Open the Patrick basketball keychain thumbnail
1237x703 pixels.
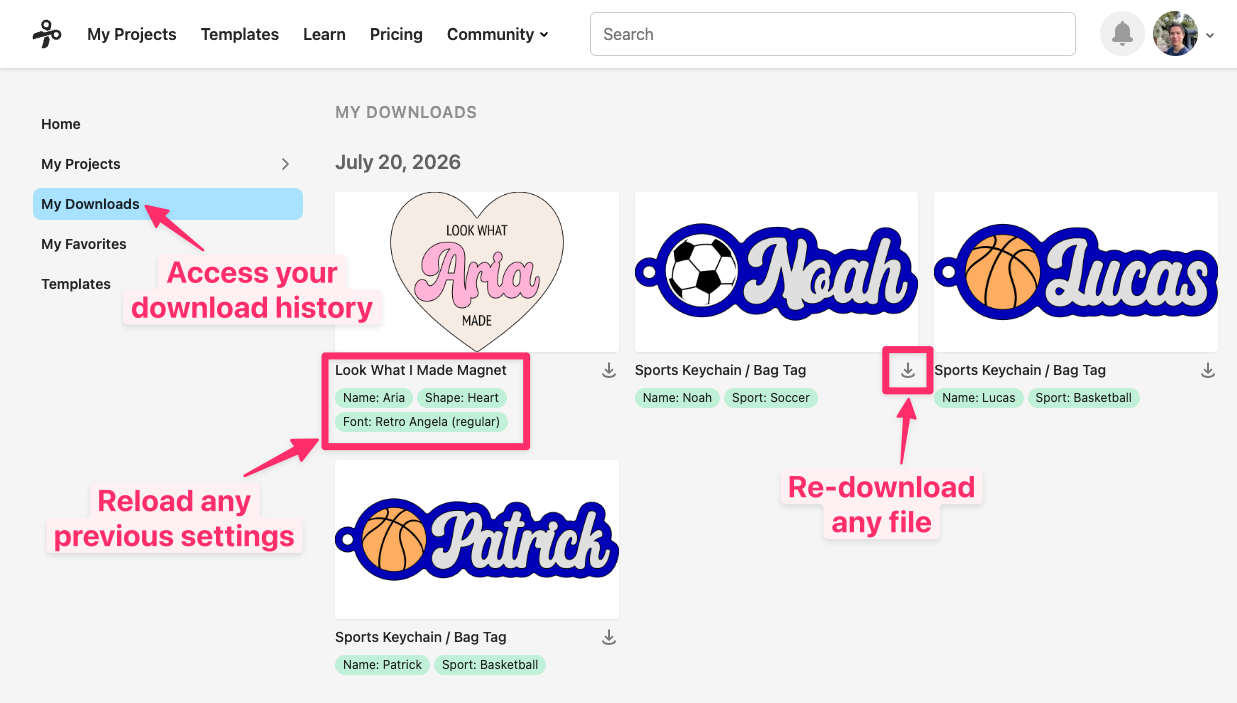477,539
